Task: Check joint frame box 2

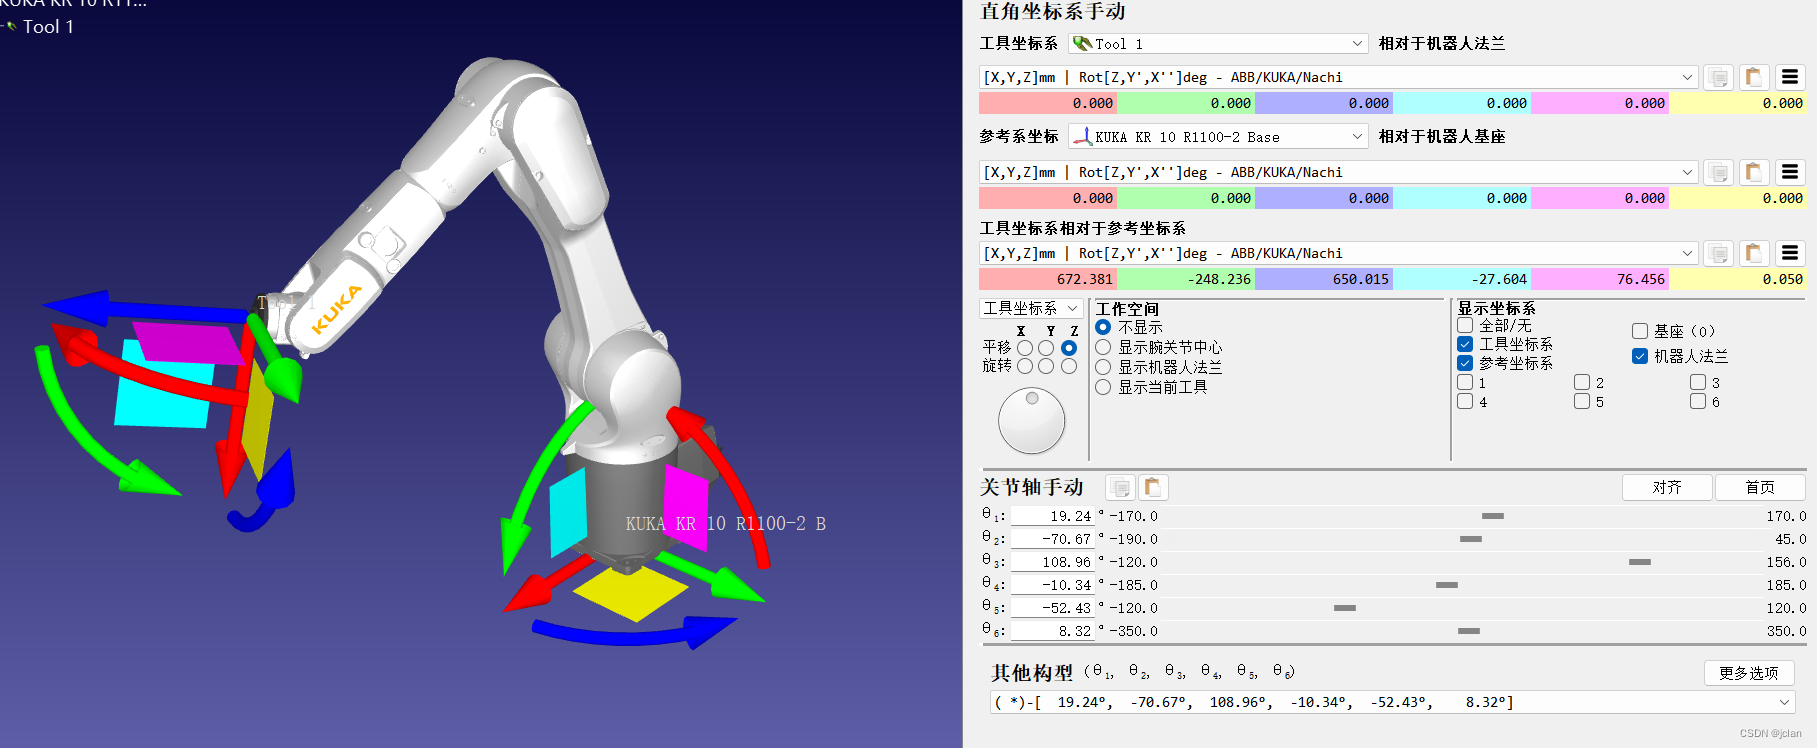Action: click(1582, 382)
